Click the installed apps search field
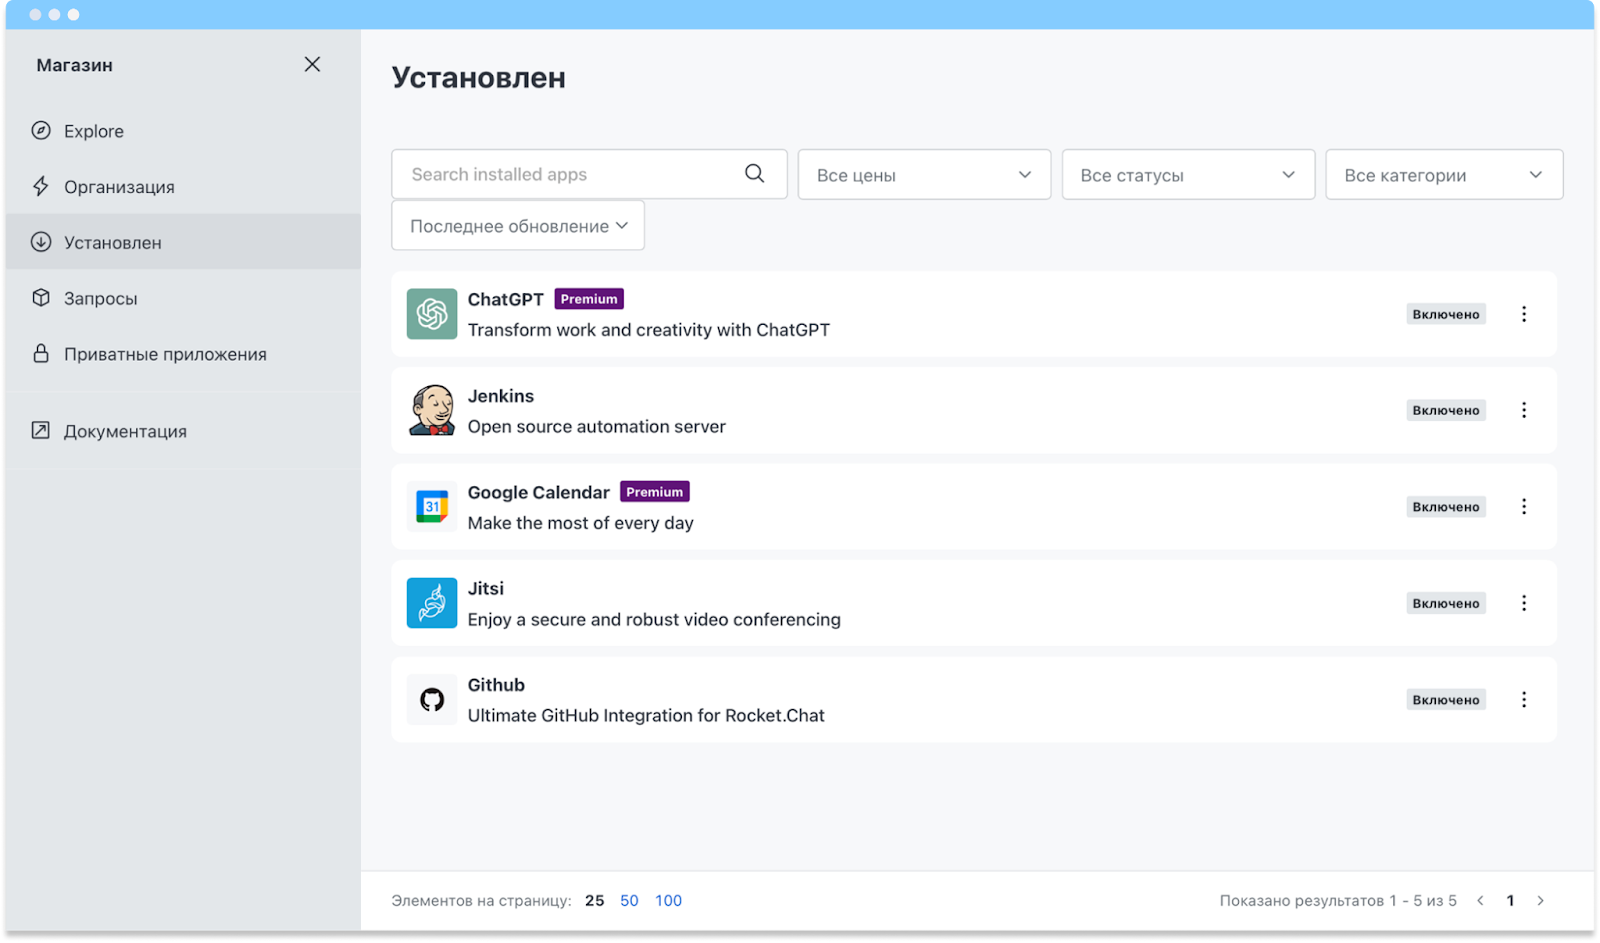Image resolution: width=1600 pixels, height=943 pixels. click(570, 173)
